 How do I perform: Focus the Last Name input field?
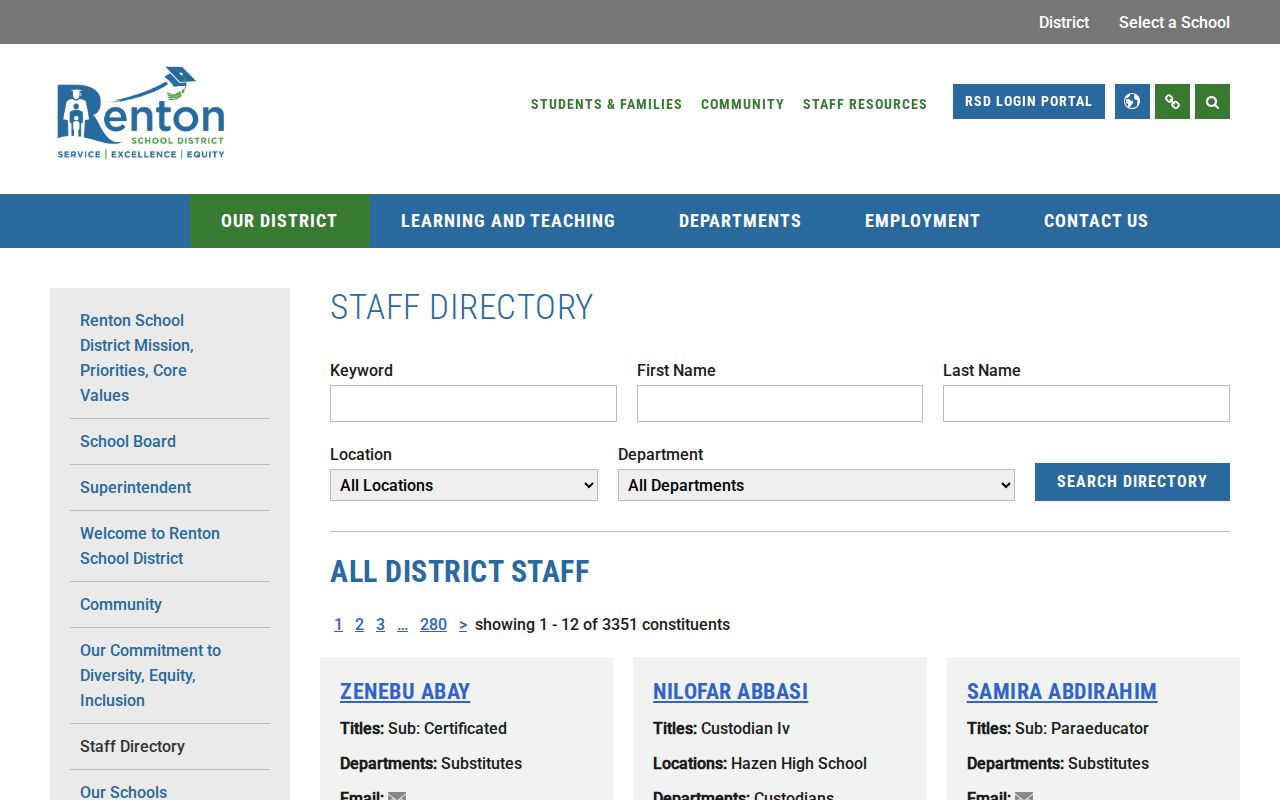click(x=1086, y=403)
